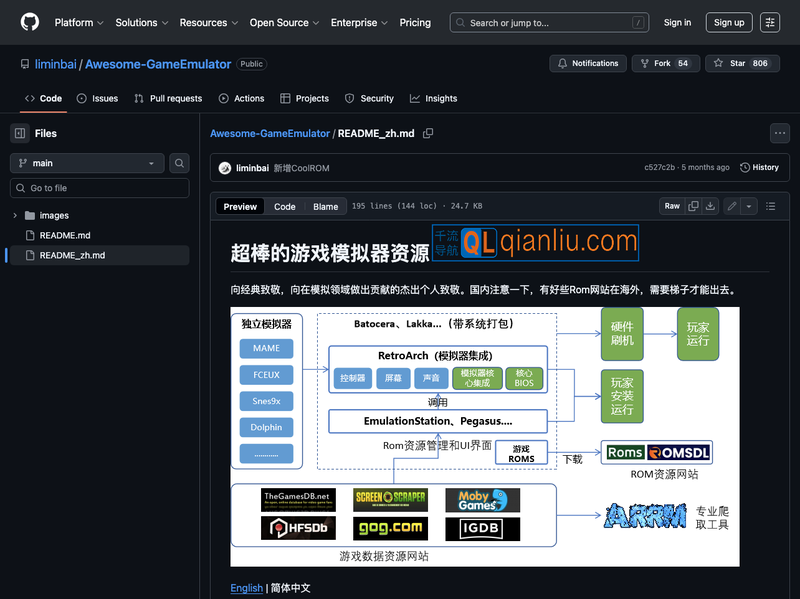Click the English language link
The width and height of the screenshot is (800, 599).
click(x=246, y=588)
